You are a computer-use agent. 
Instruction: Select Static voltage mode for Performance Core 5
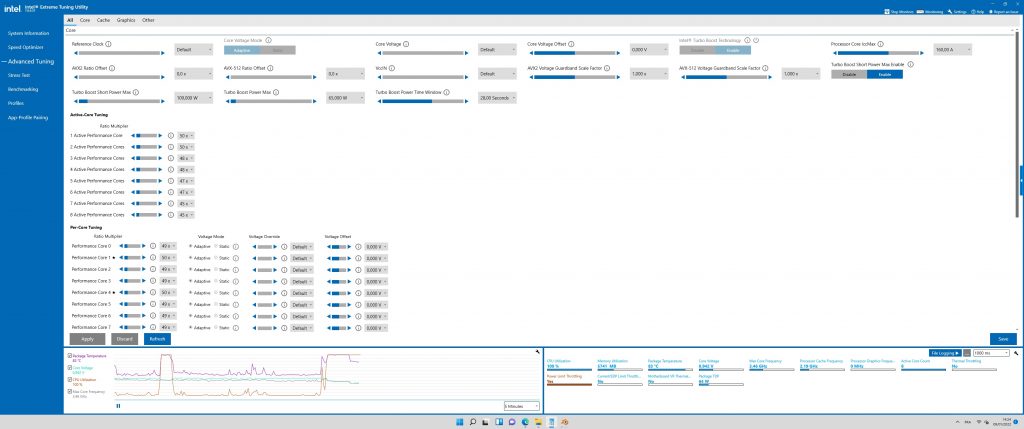216,304
